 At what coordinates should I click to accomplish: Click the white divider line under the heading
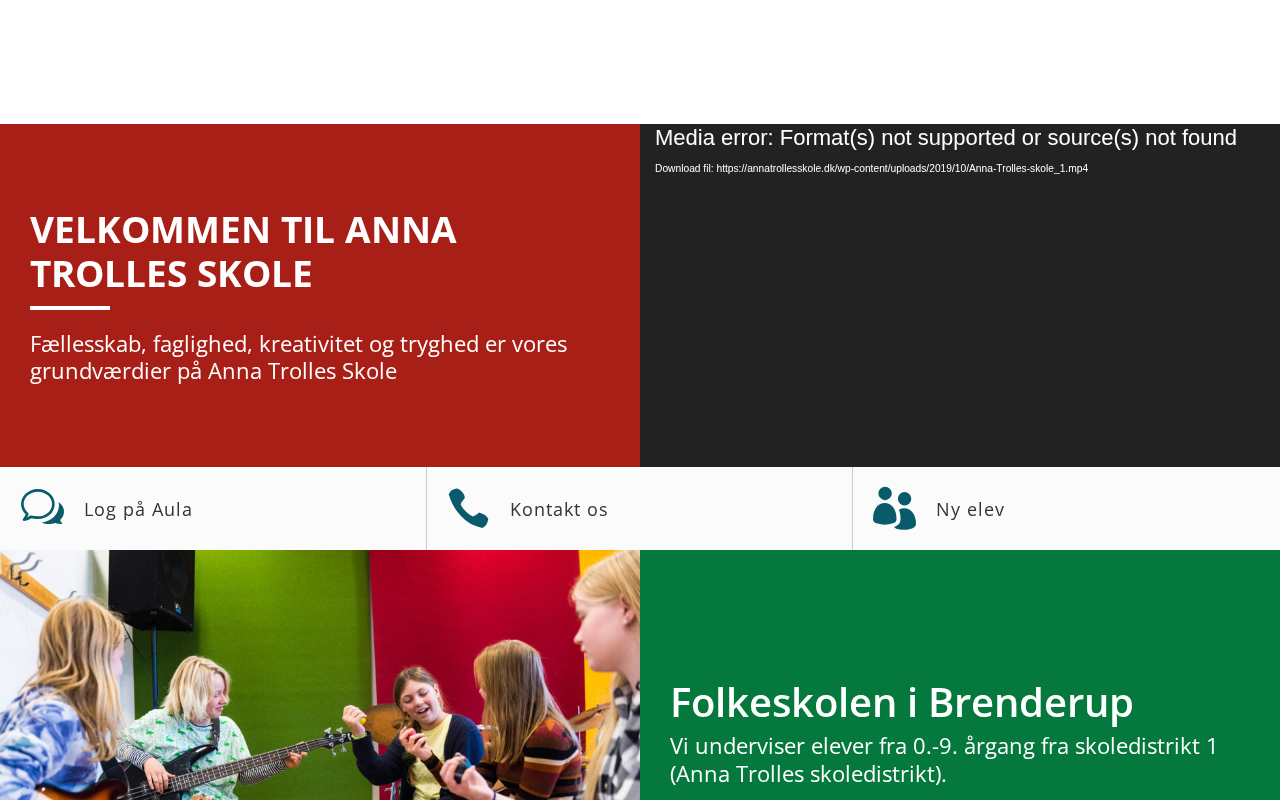click(x=70, y=308)
